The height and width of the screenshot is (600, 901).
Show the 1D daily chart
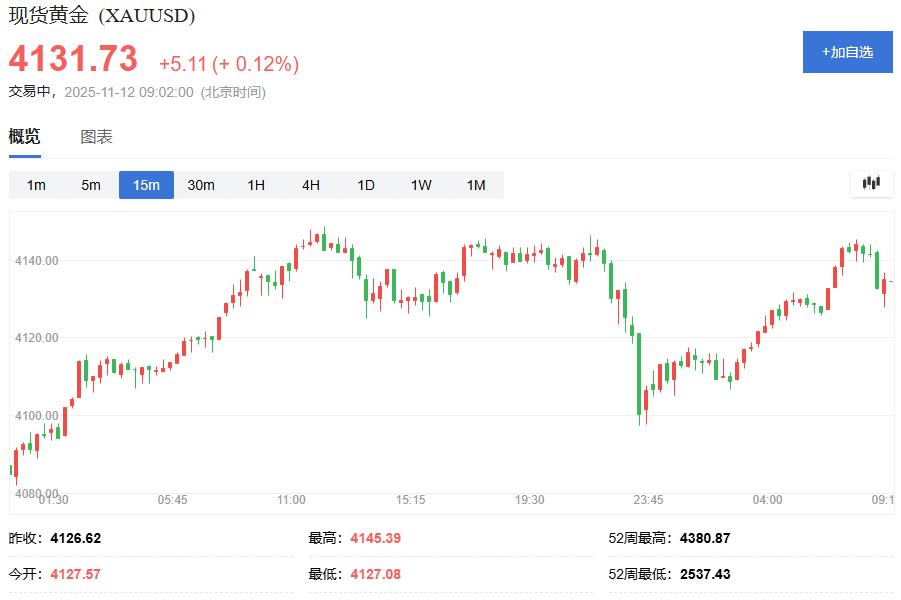pyautogui.click(x=366, y=185)
